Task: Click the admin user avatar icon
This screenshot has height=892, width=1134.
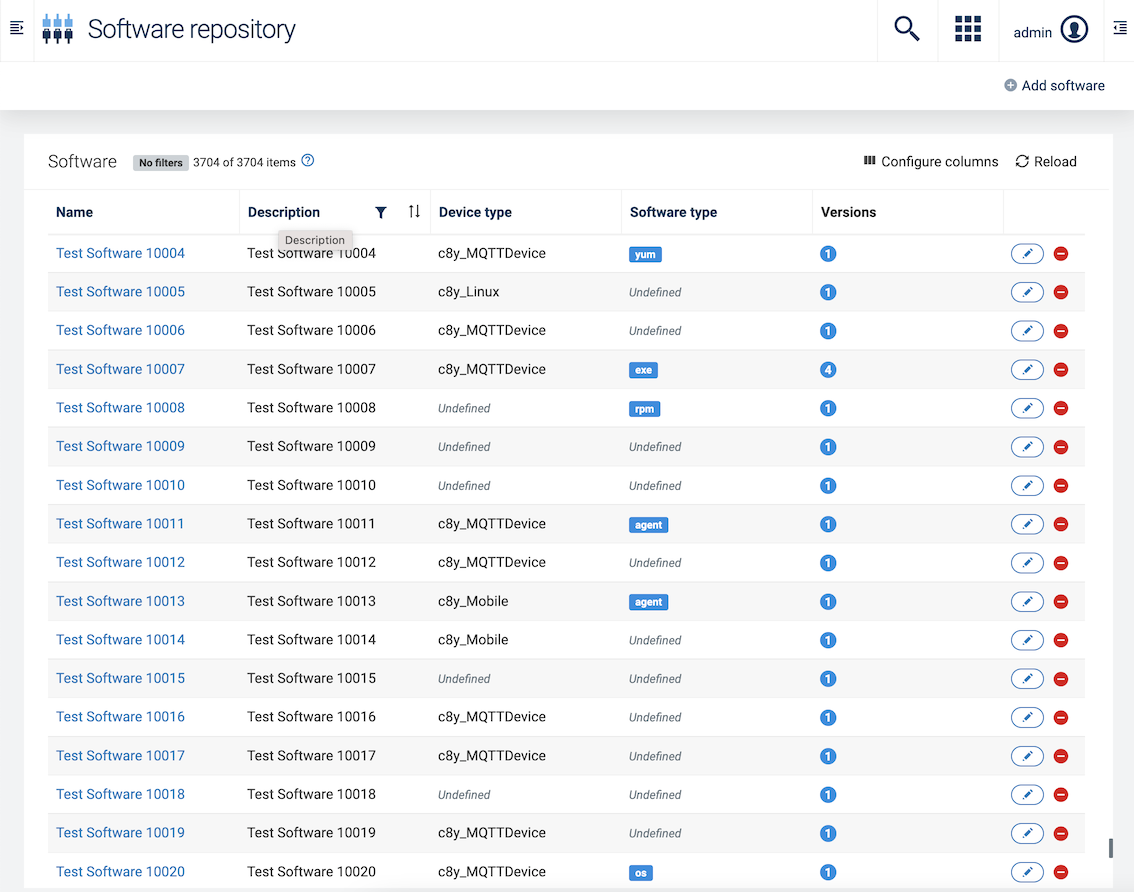Action: point(1074,30)
